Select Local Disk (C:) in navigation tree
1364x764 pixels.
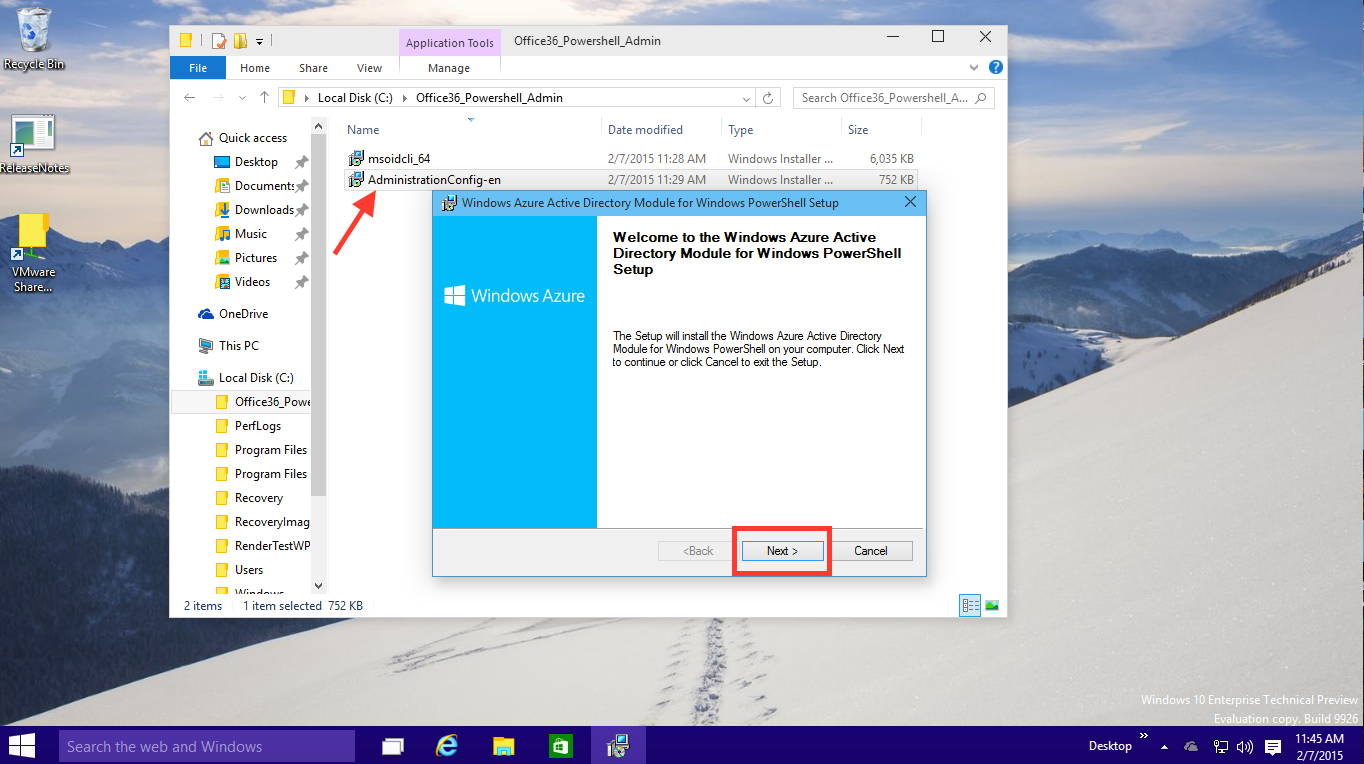point(256,378)
